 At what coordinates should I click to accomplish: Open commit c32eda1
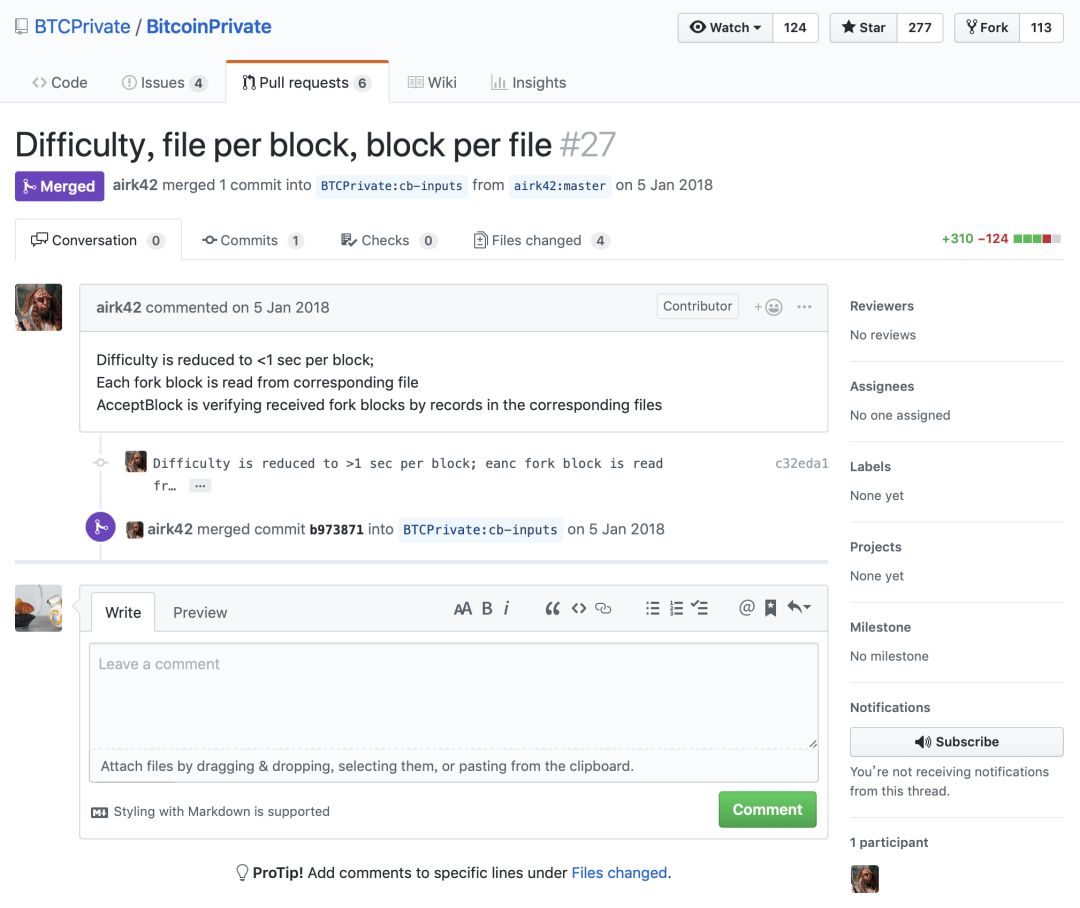tap(802, 464)
